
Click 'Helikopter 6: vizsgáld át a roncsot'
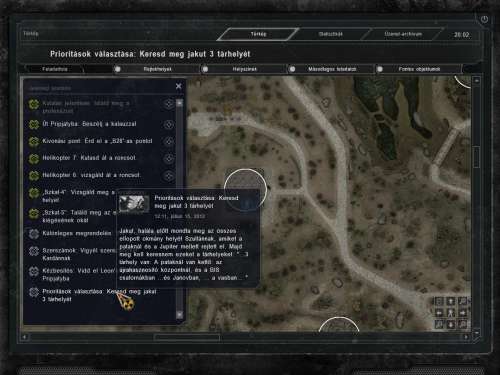91,175
